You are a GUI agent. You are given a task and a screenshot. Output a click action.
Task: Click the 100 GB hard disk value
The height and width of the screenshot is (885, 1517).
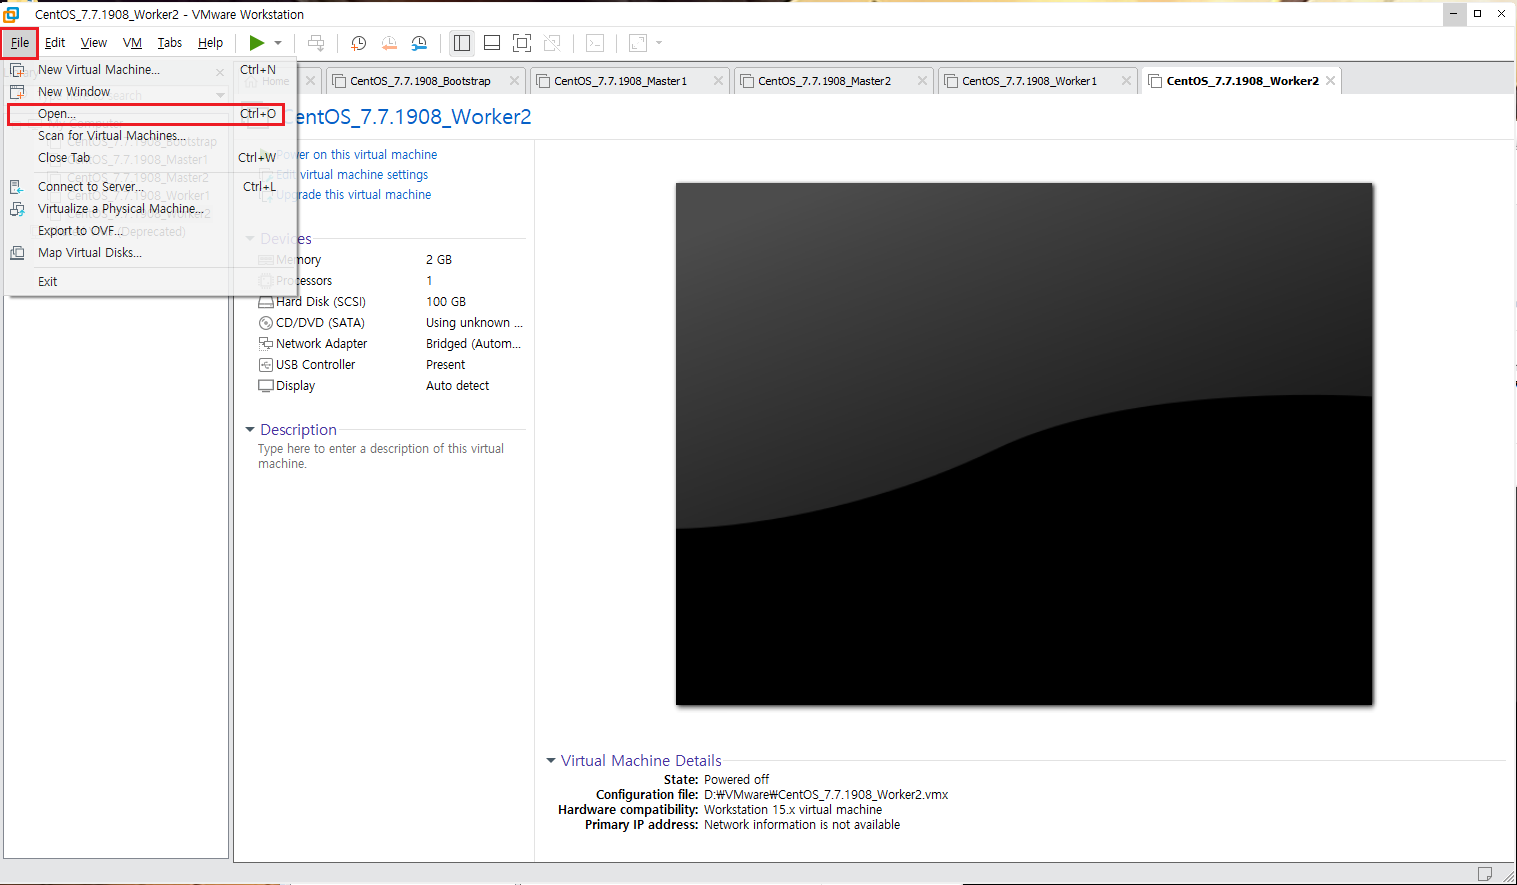tap(446, 302)
